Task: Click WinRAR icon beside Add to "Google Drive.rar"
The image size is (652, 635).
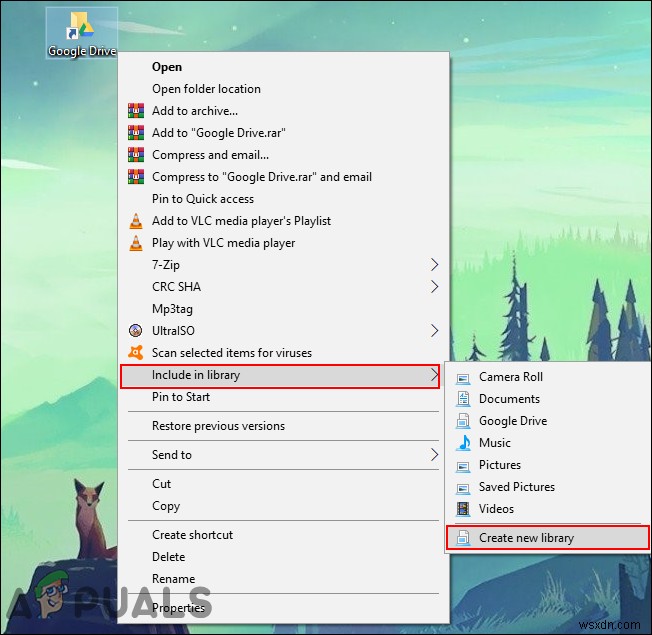Action: click(x=136, y=133)
